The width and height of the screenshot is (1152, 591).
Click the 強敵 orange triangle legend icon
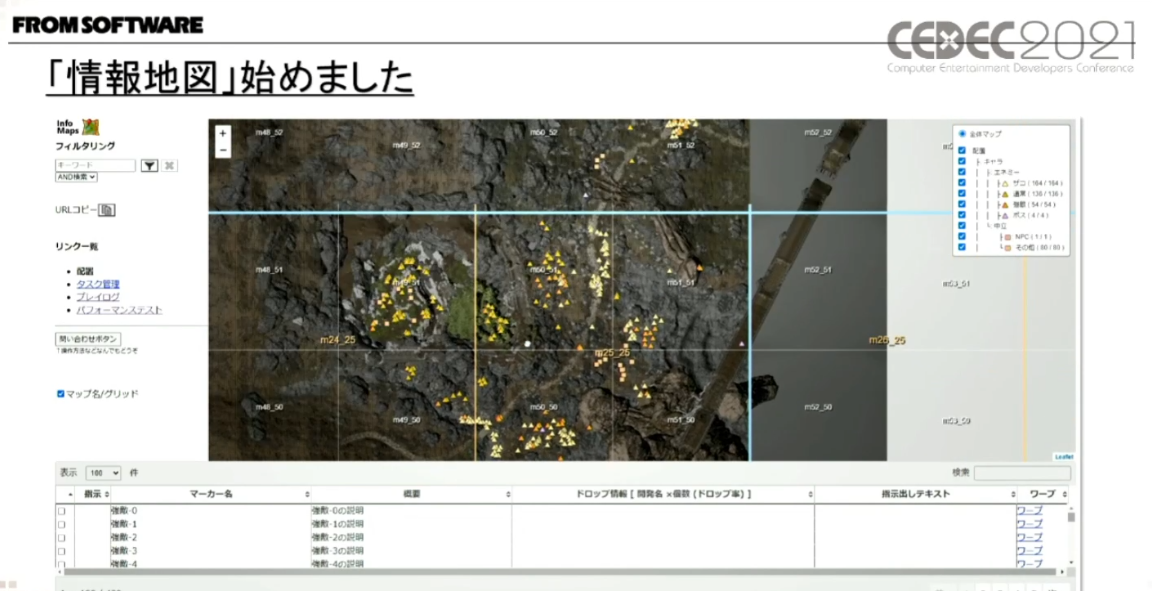(x=1005, y=204)
